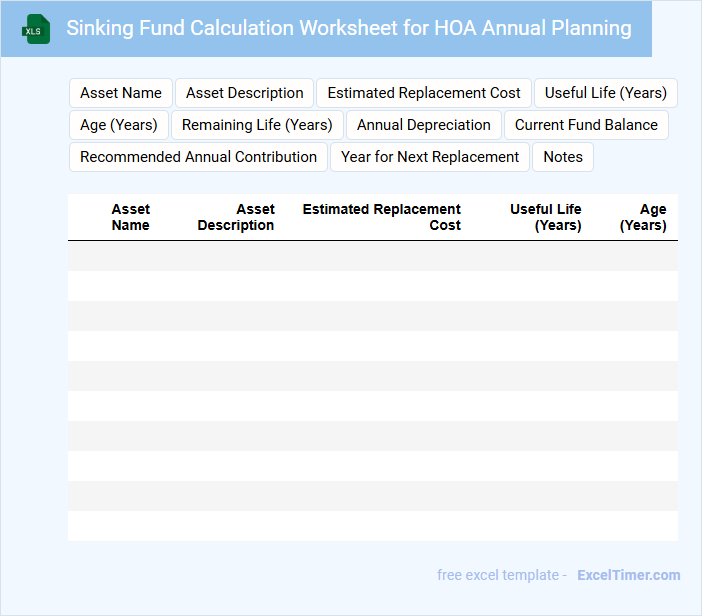Click the first empty table row
702x616 pixels.
point(372,256)
